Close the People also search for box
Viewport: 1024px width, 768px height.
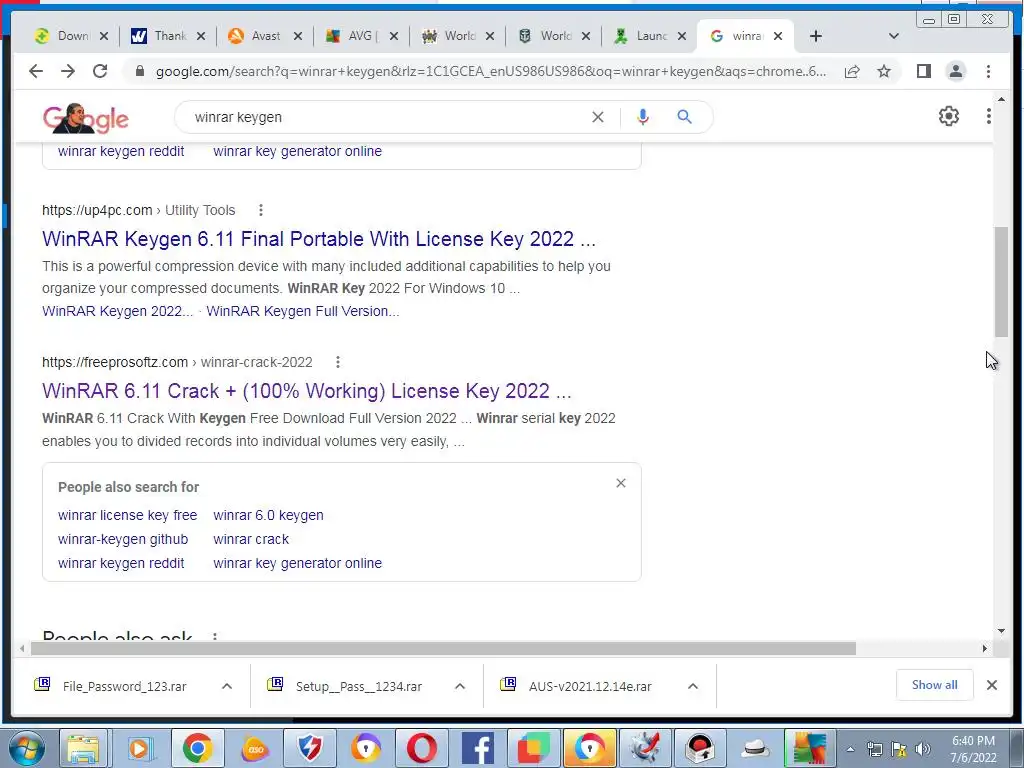tap(620, 483)
